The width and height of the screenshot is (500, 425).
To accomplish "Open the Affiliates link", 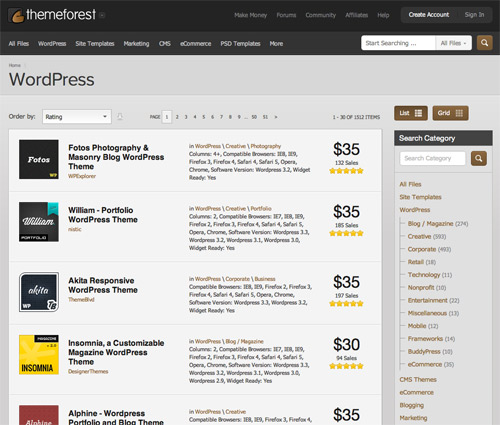I will click(356, 15).
